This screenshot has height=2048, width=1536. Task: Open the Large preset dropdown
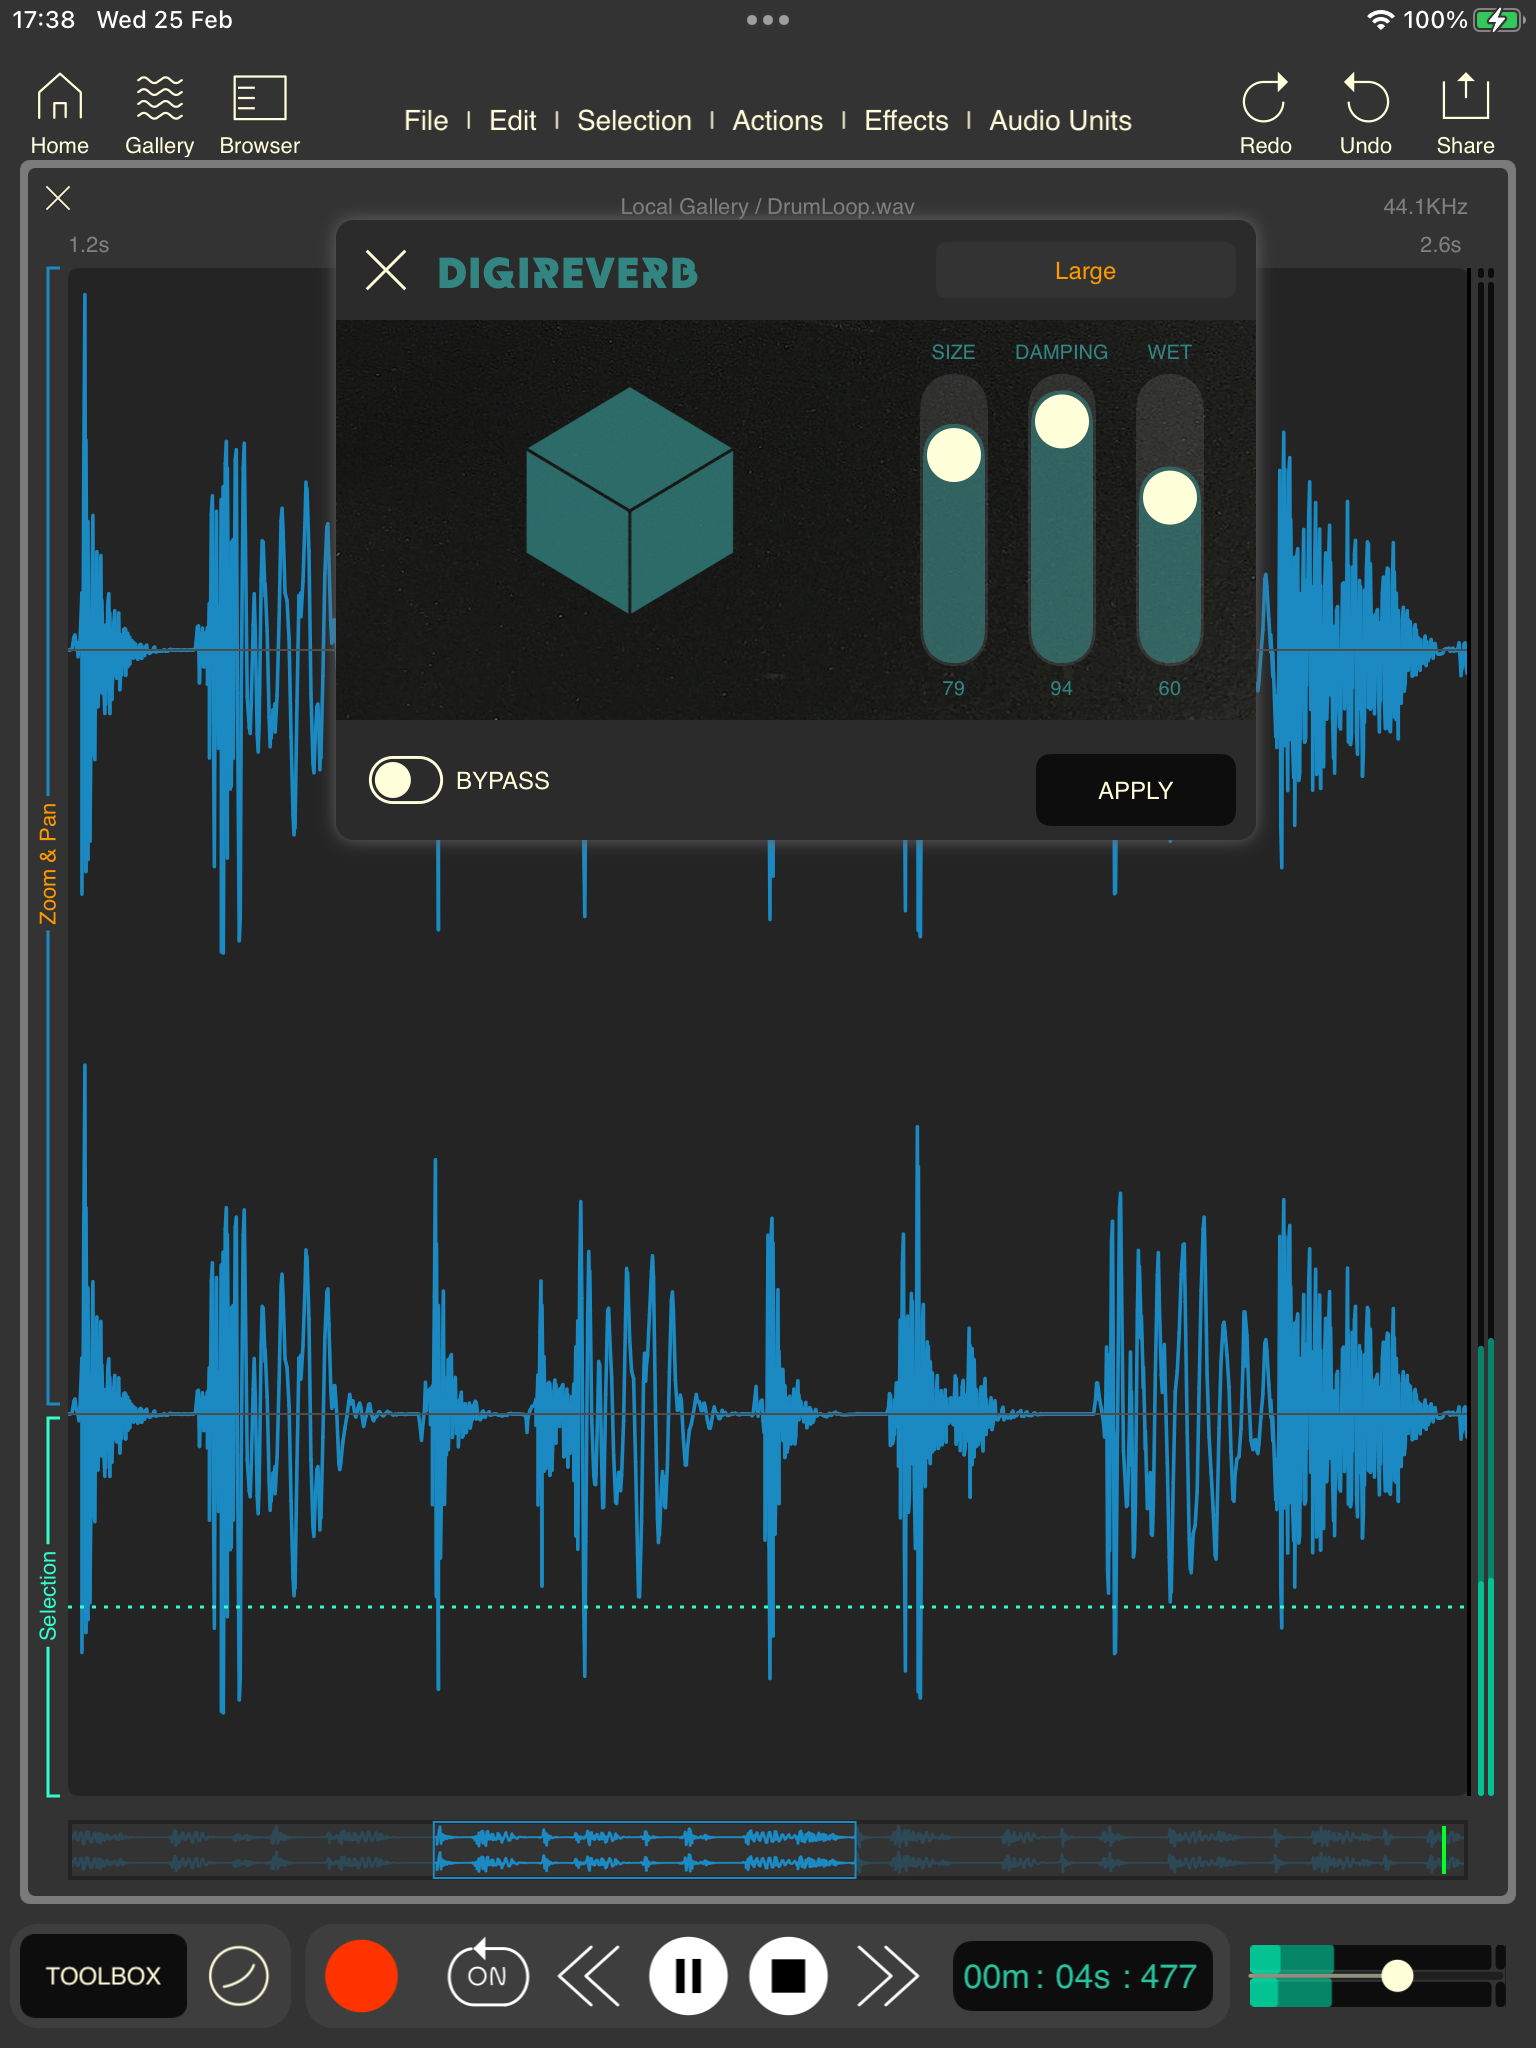pyautogui.click(x=1085, y=270)
